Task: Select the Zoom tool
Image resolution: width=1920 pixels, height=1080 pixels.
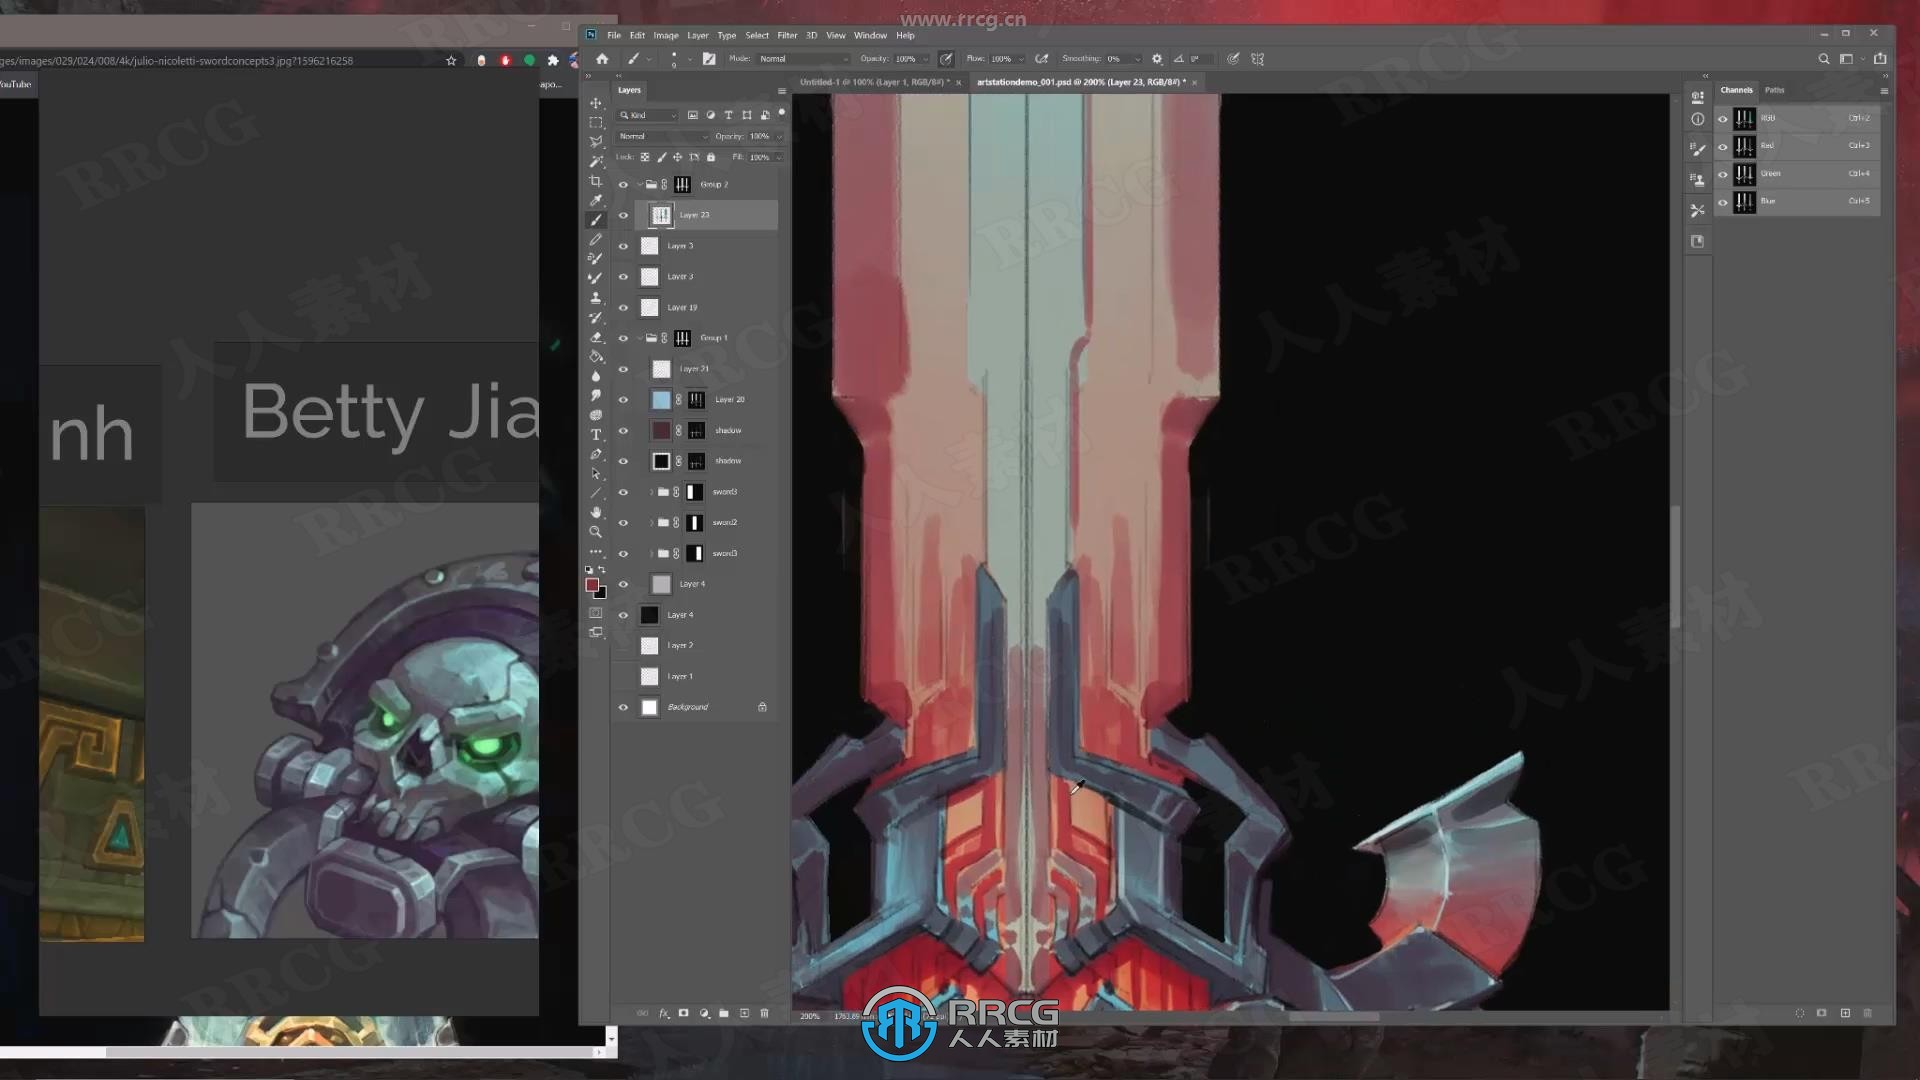Action: pos(596,532)
